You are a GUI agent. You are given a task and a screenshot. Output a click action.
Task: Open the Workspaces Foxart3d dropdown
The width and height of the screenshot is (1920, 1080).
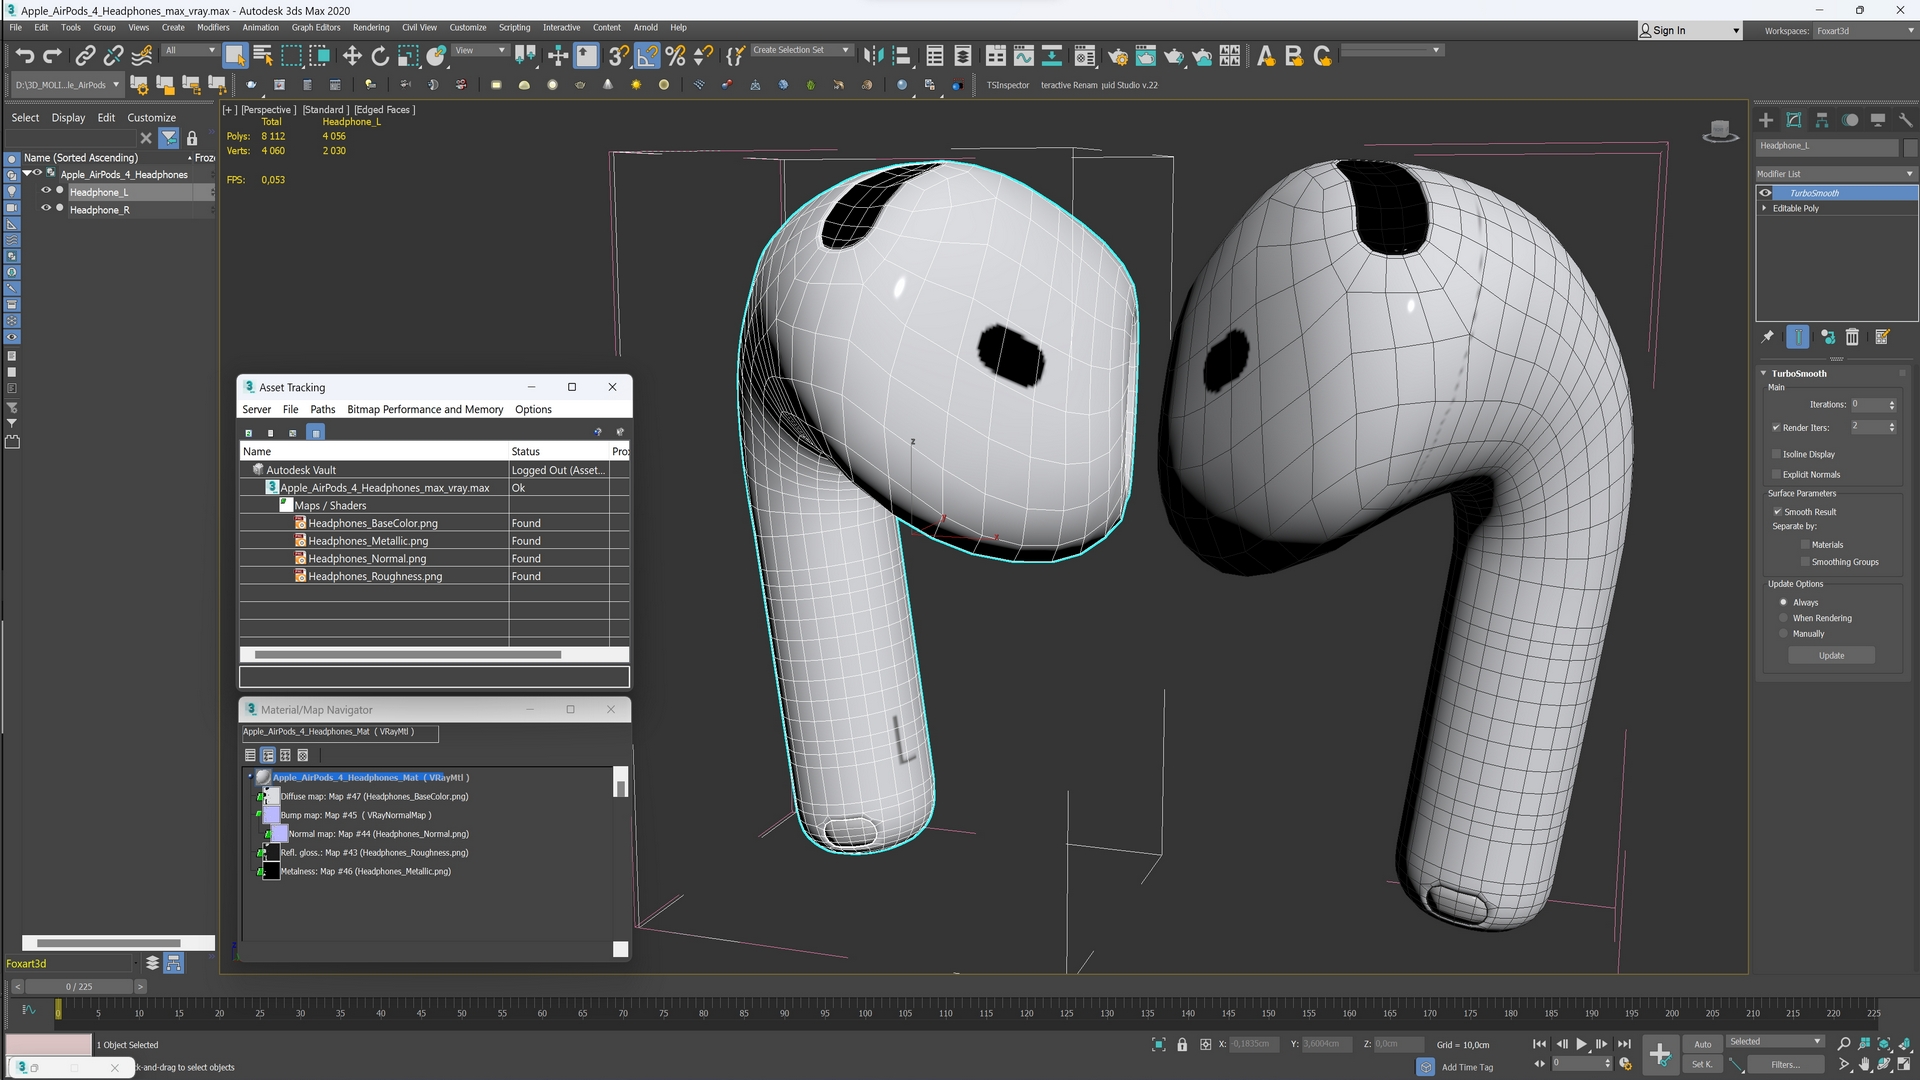click(1864, 31)
